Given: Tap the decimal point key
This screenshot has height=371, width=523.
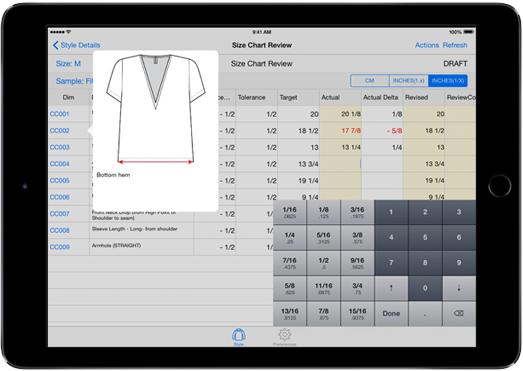Looking at the screenshot, I should (x=425, y=314).
